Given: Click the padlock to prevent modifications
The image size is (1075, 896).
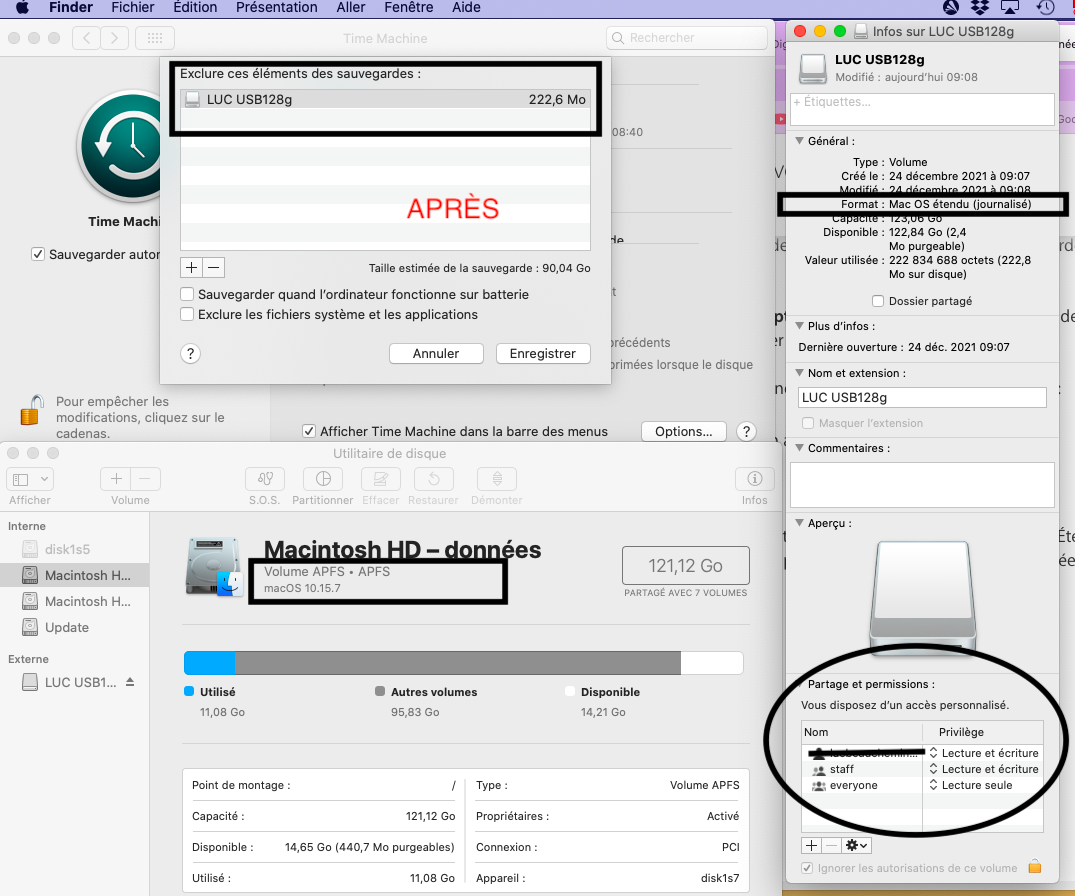Looking at the screenshot, I should (32, 410).
